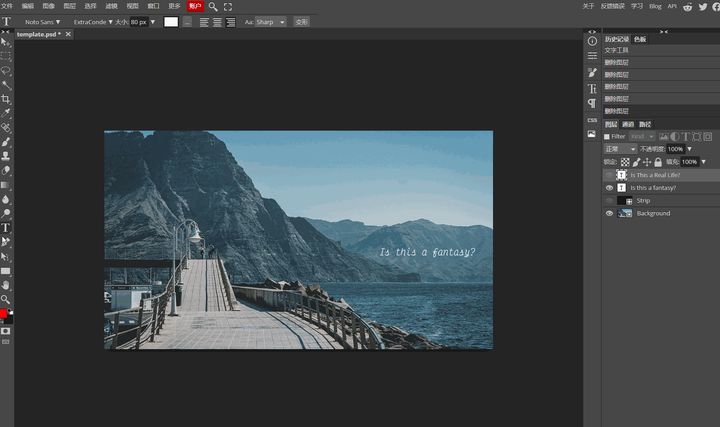Select the Type tool in the left toolbar

(6, 228)
